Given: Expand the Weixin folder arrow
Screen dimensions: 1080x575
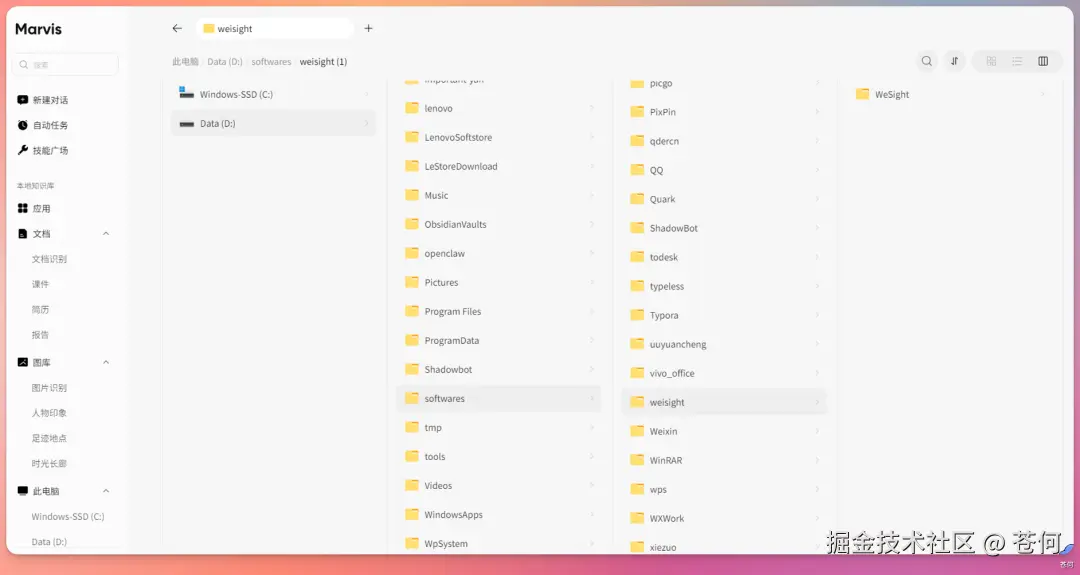Looking at the screenshot, I should [817, 431].
